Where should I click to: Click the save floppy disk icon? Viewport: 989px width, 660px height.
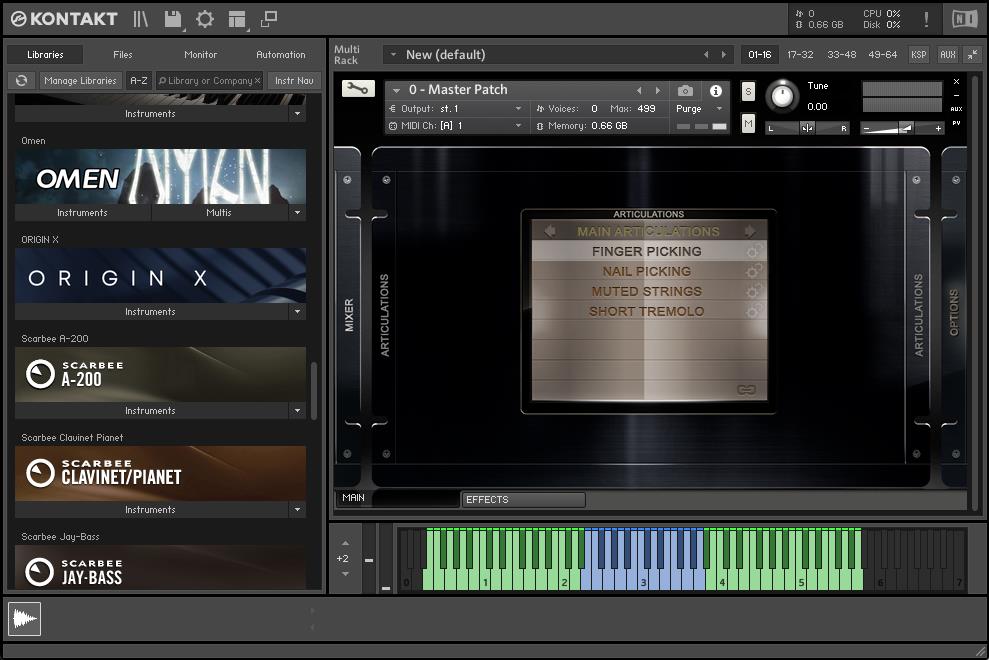click(x=173, y=19)
